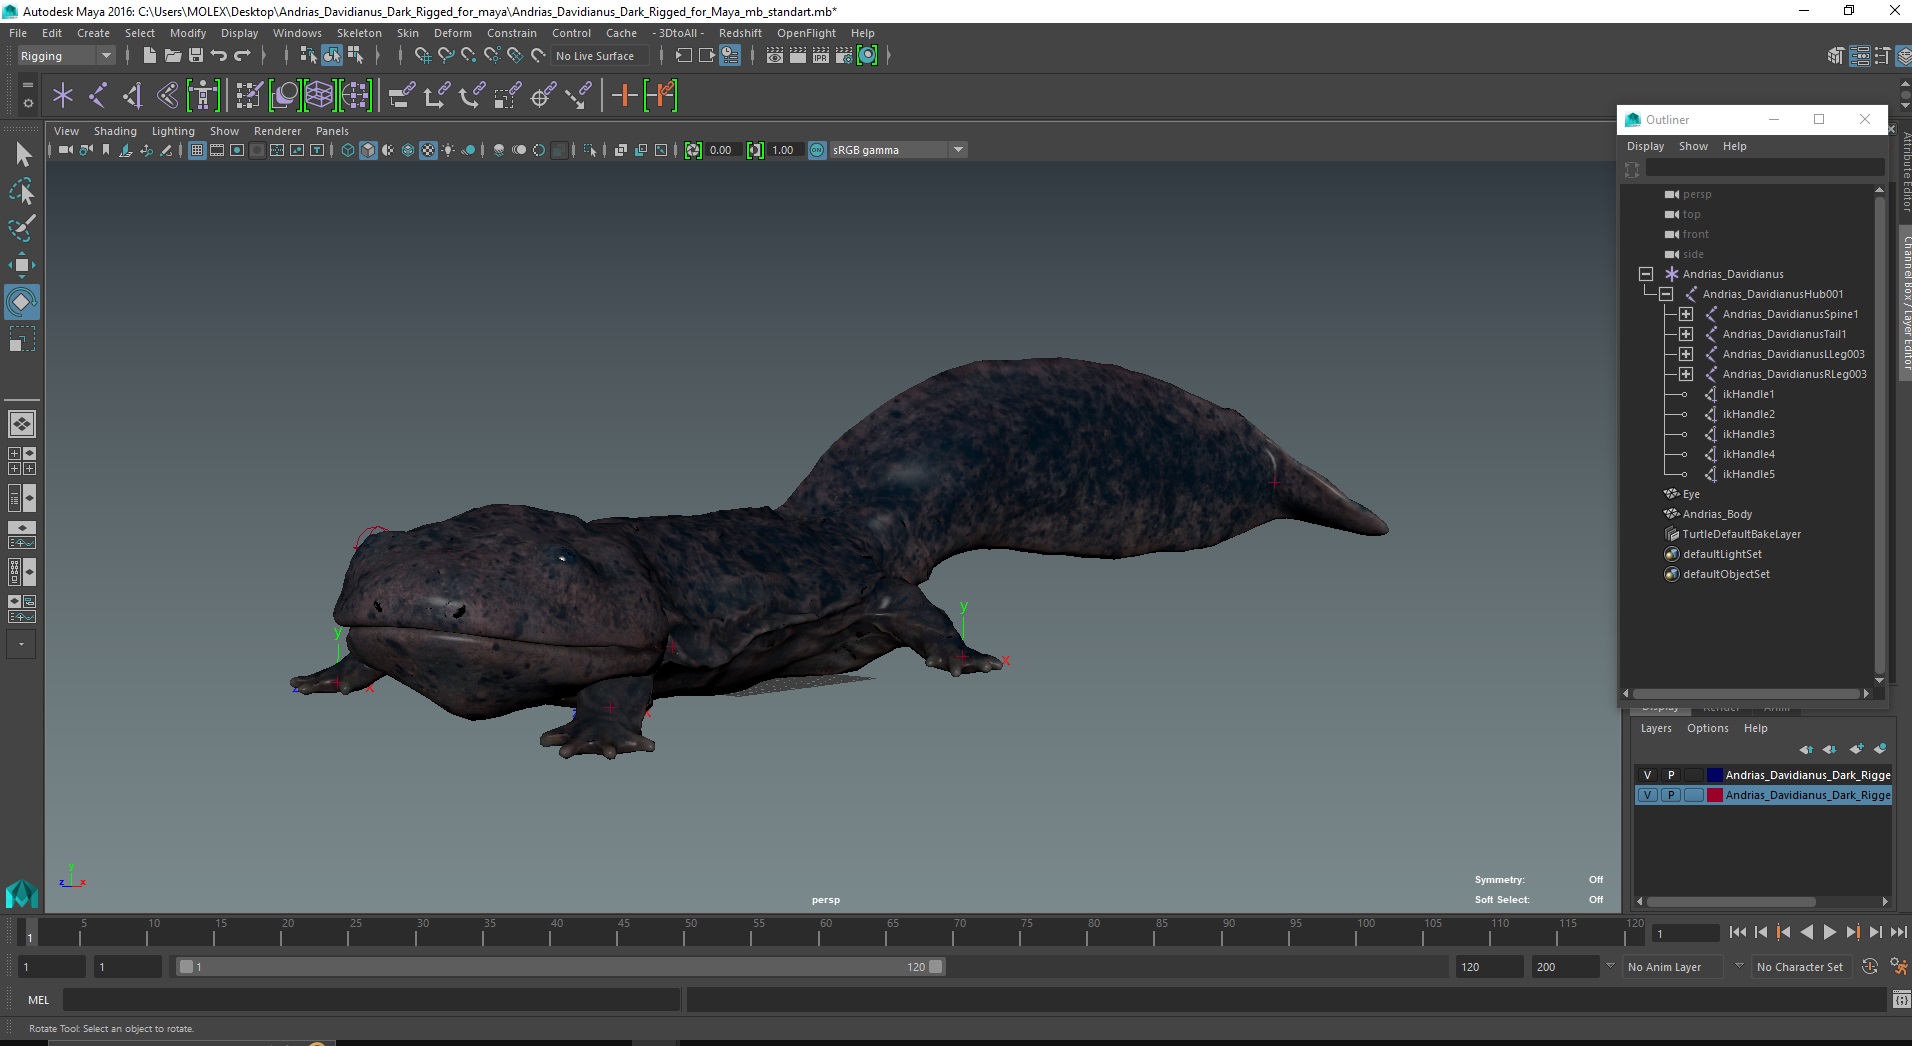Image resolution: width=1912 pixels, height=1046 pixels.
Task: Click the single-pane layout icon
Action: pyautogui.click(x=22, y=424)
